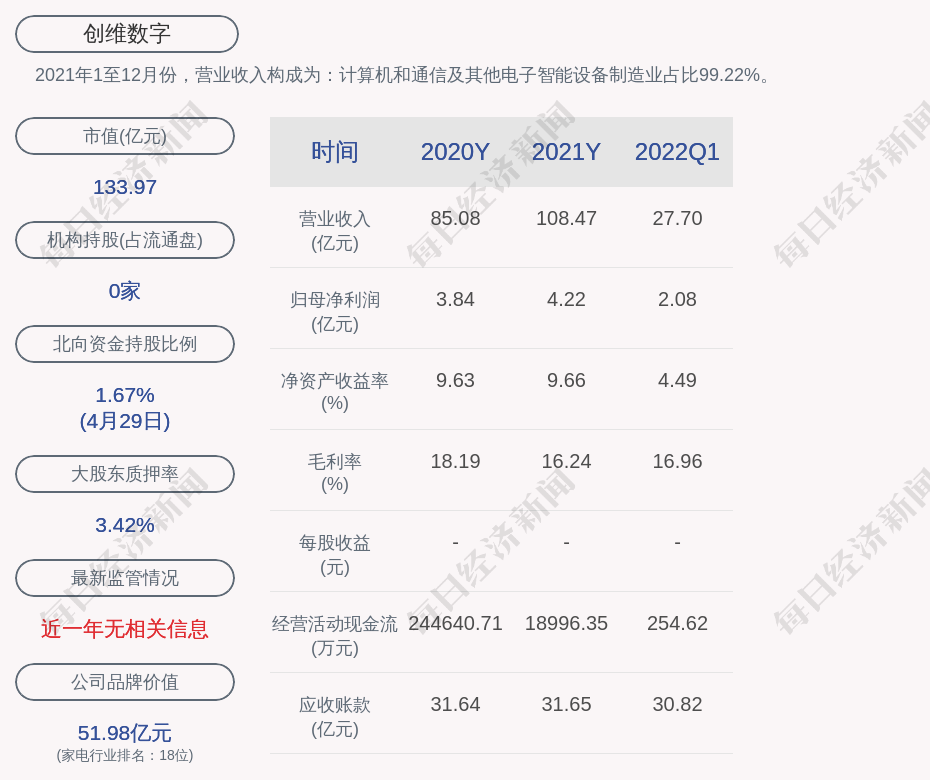The height and width of the screenshot is (780, 930).
Task: Click the 2021Y column header
Action: (566, 152)
